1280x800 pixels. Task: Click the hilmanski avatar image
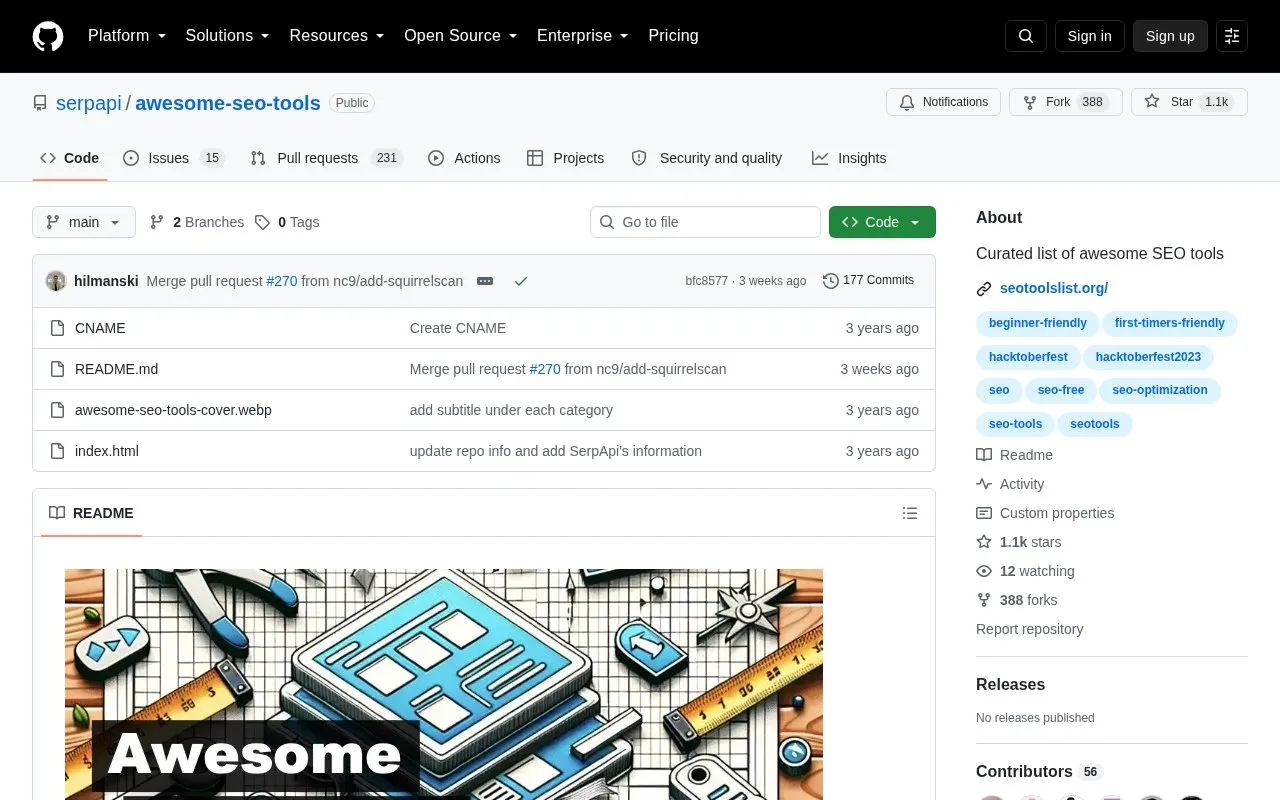point(56,281)
